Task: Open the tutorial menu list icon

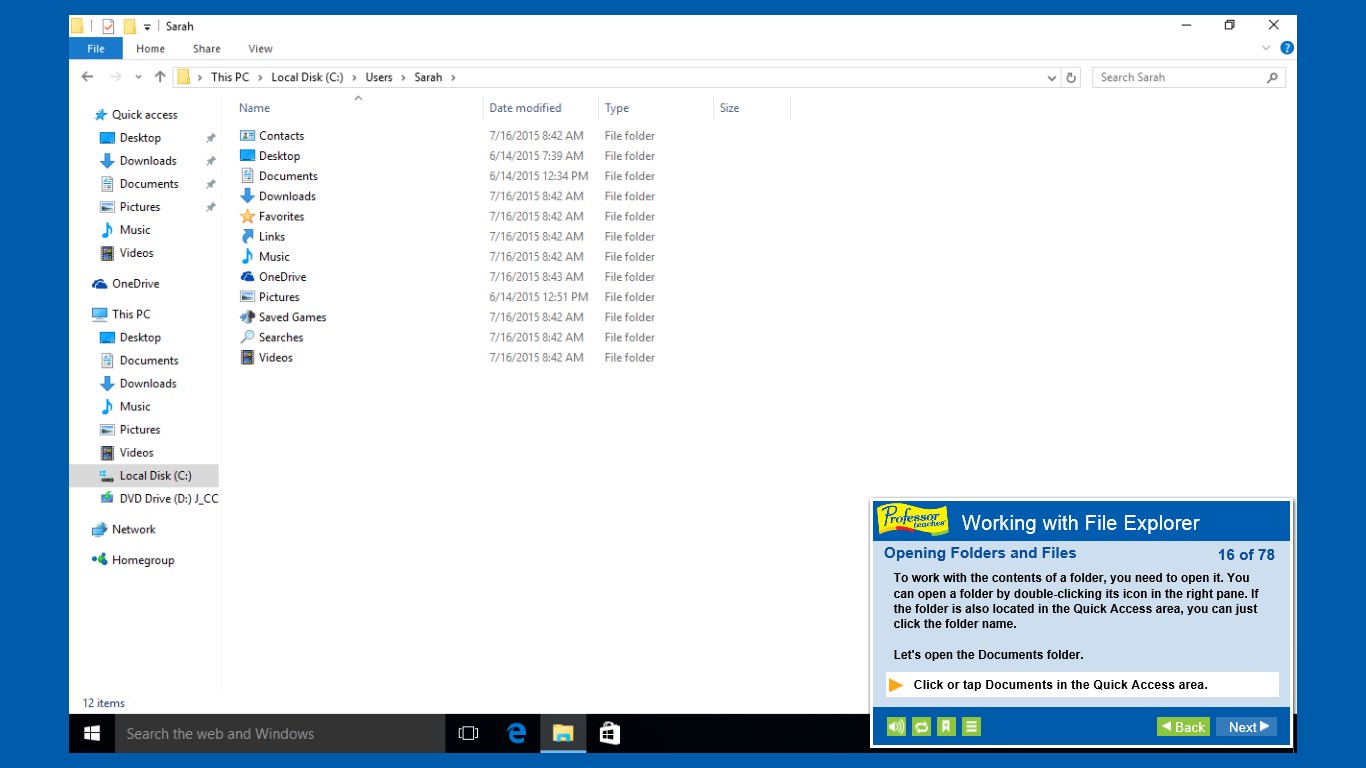Action: [x=971, y=727]
